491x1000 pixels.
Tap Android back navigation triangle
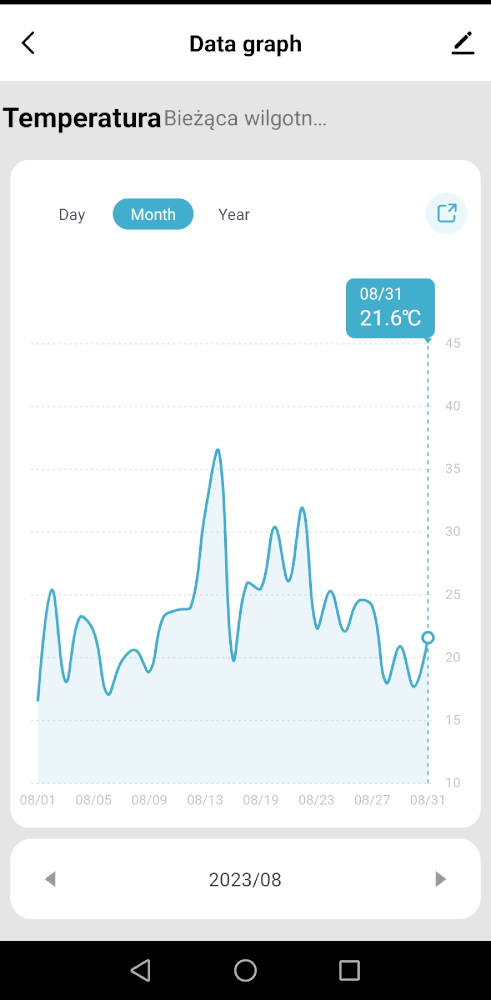click(x=140, y=970)
